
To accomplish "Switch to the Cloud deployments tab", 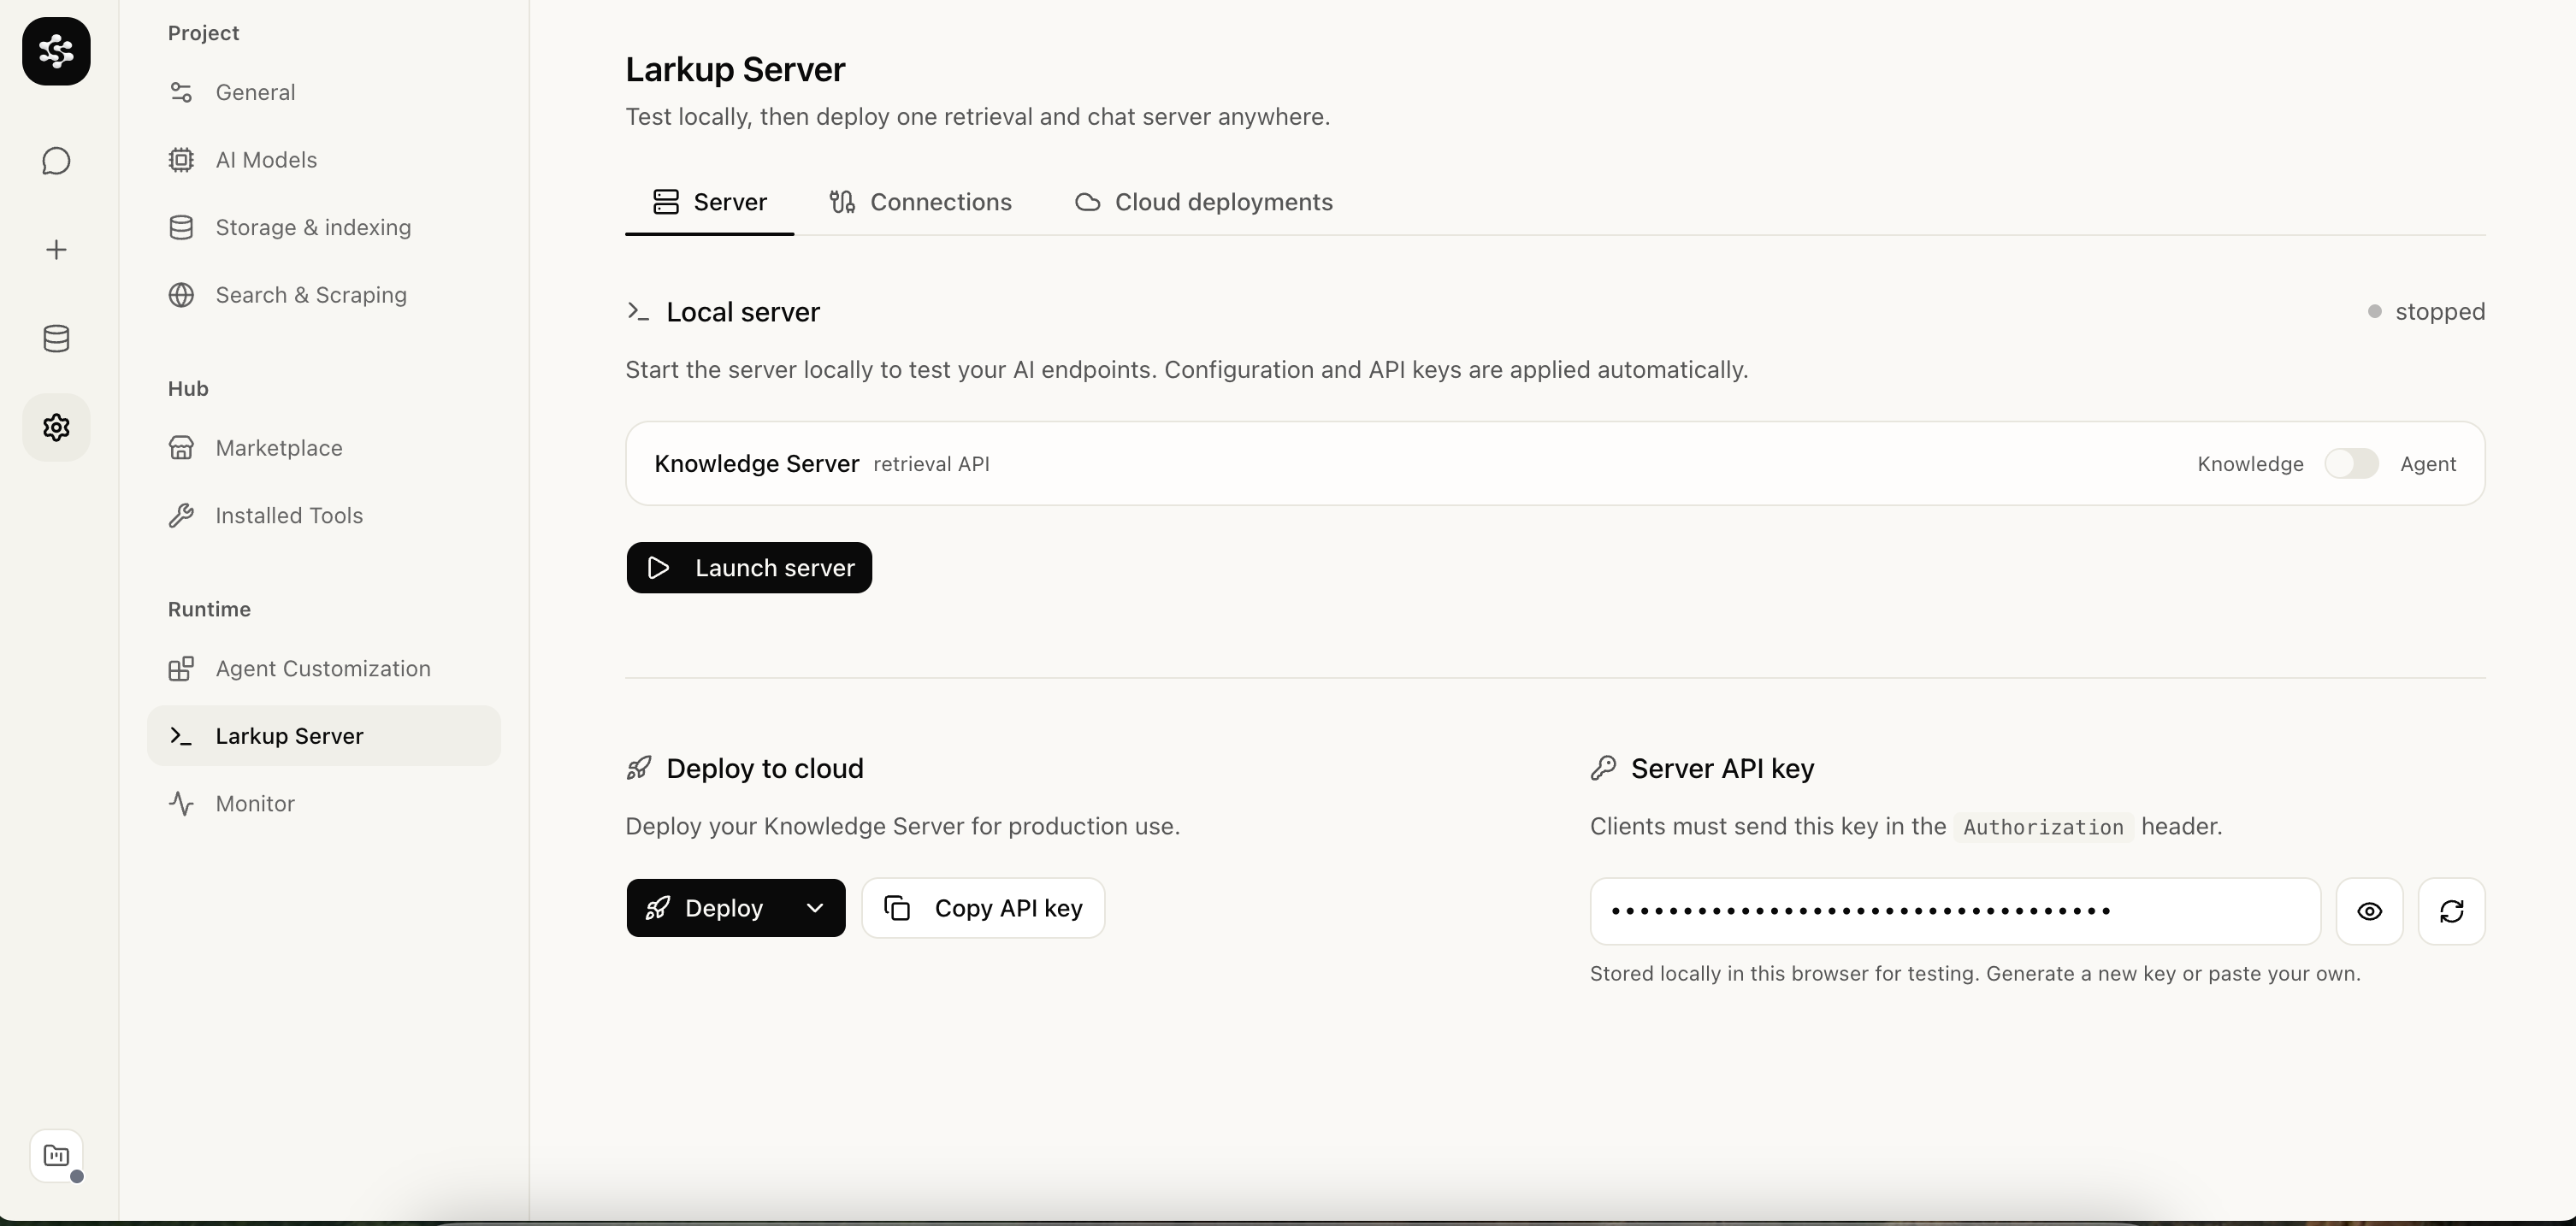I will [1203, 202].
